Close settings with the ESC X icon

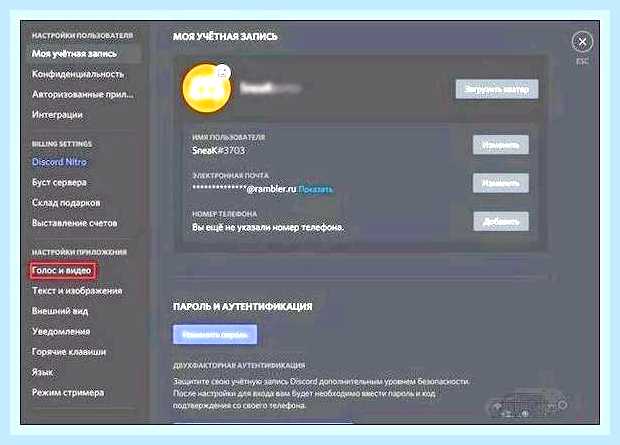(x=582, y=42)
